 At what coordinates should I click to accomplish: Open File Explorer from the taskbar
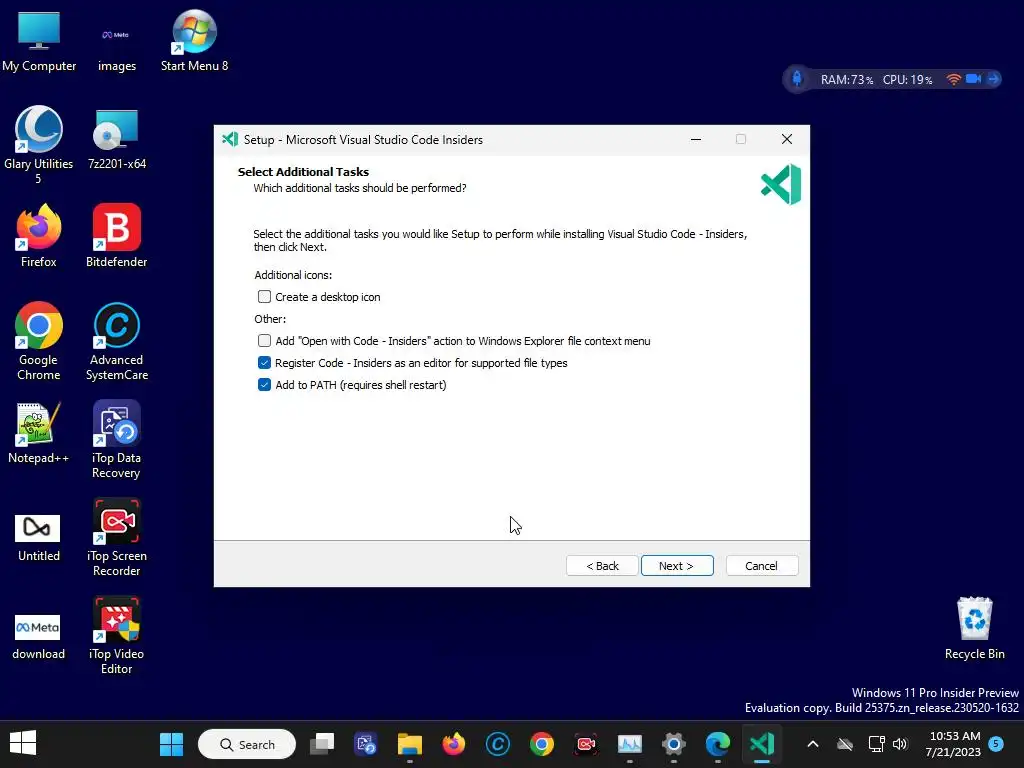(x=409, y=744)
